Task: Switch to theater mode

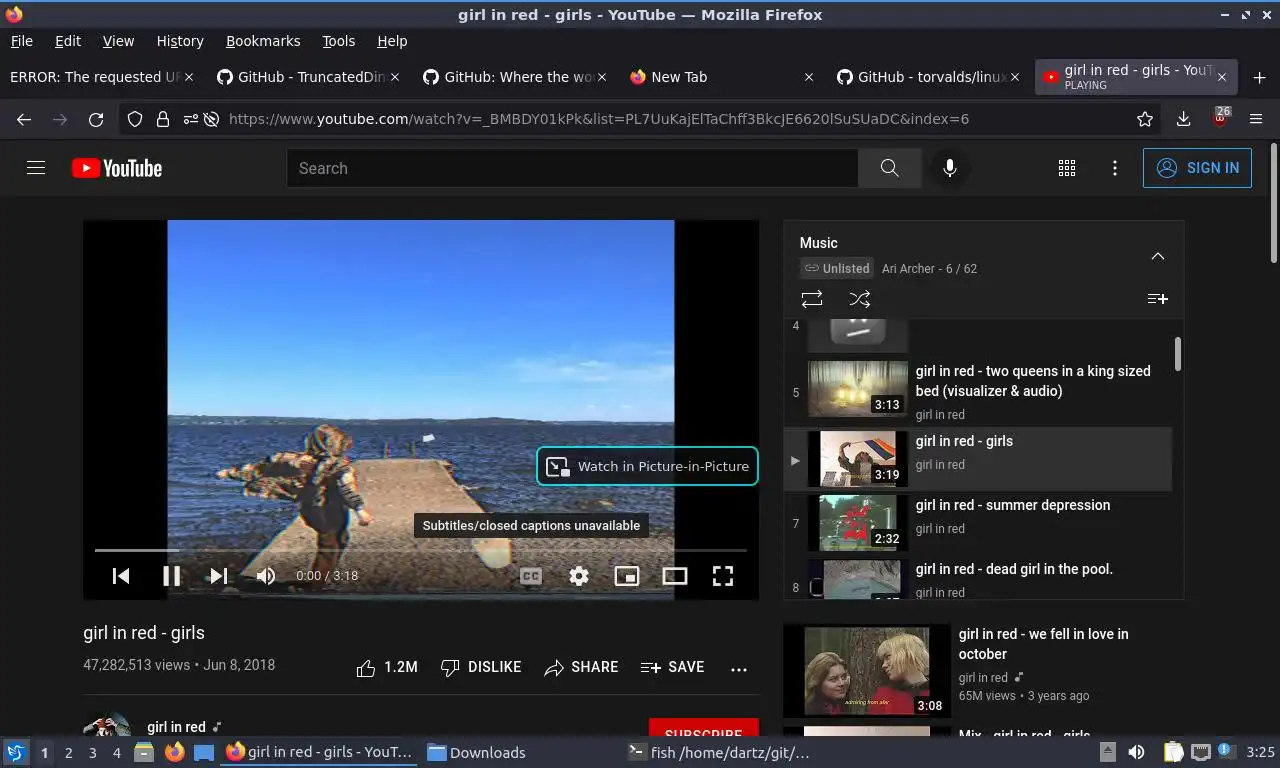Action: [x=675, y=576]
